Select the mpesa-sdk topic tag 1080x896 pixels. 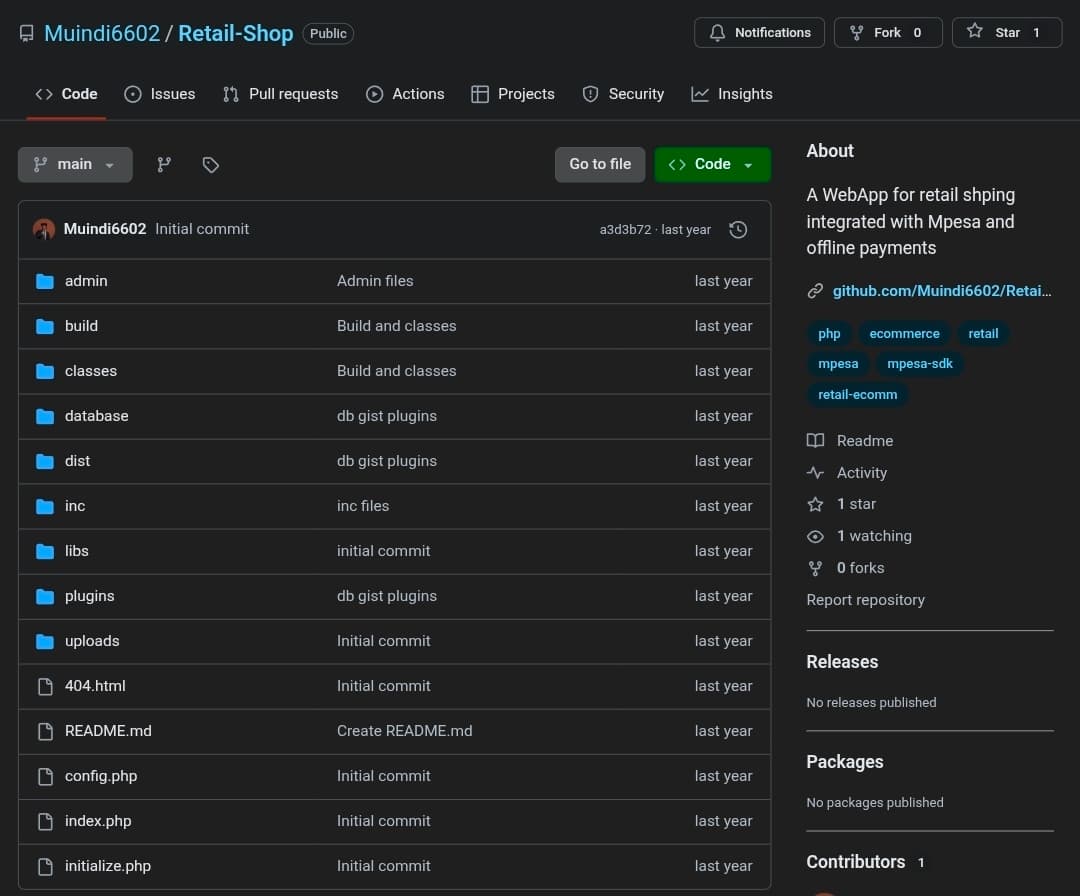[920, 363]
